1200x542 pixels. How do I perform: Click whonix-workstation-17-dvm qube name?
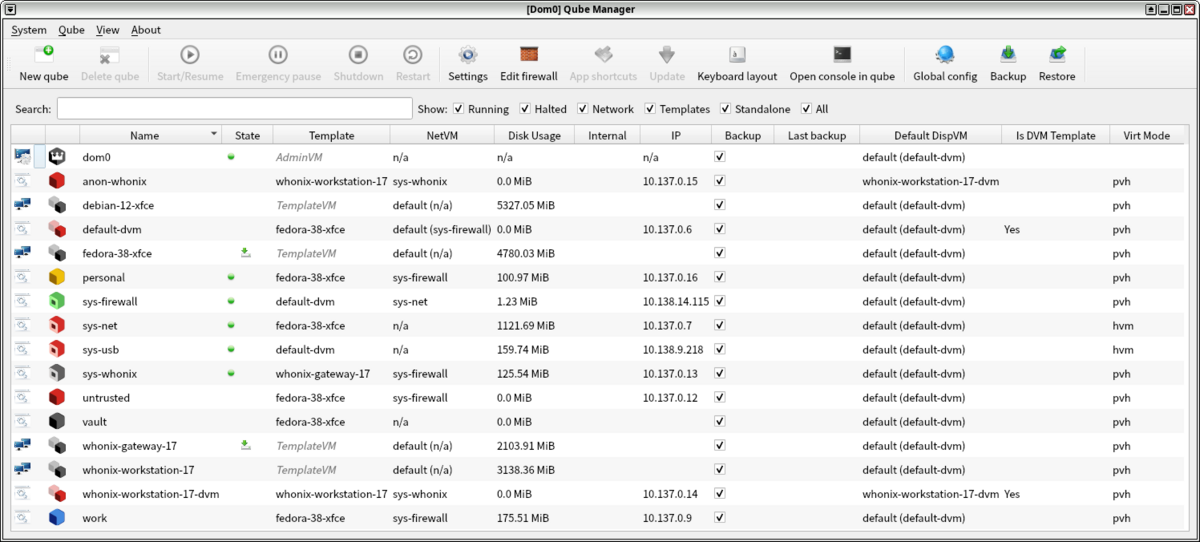point(151,493)
